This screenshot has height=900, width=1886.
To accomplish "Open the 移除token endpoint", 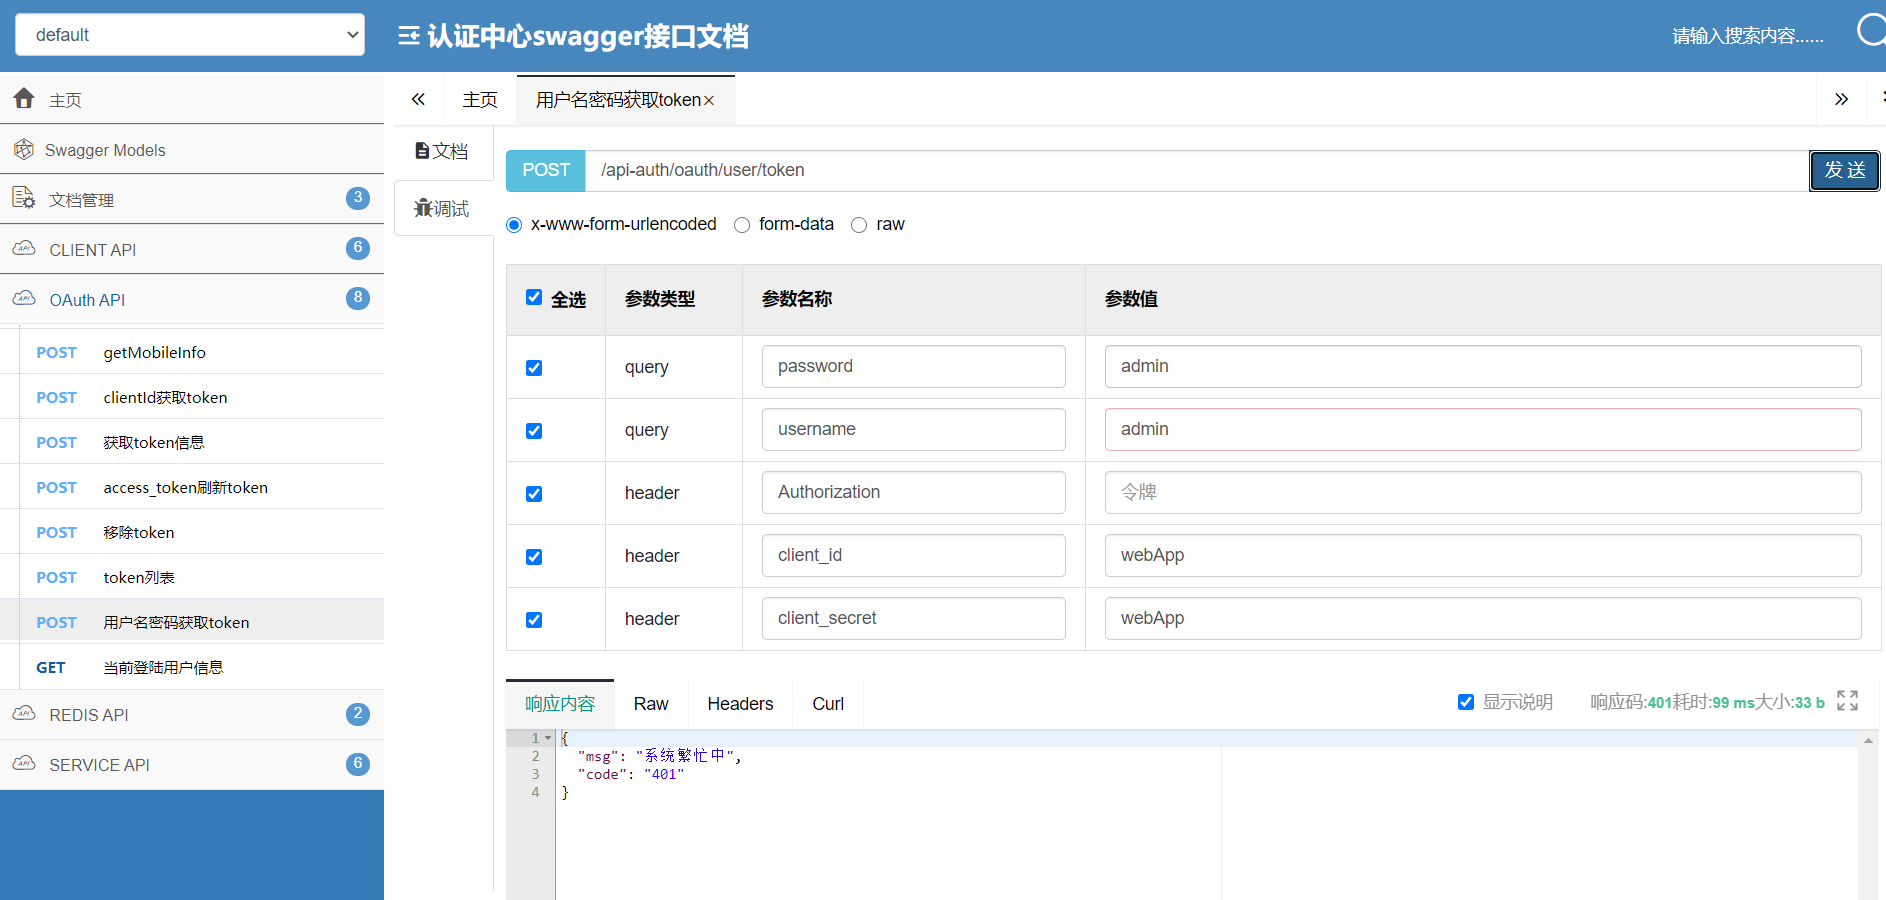I will point(192,532).
